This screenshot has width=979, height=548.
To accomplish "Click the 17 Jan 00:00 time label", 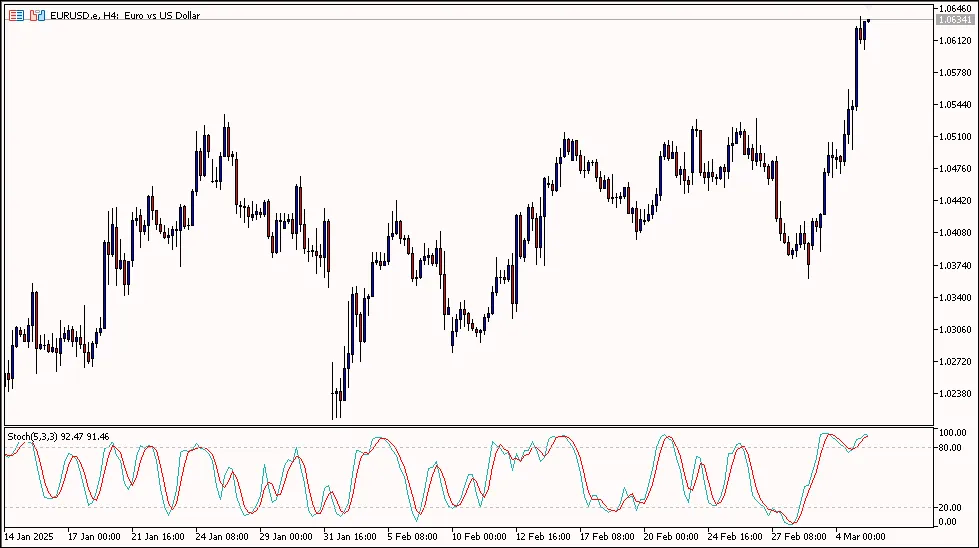I will click(94, 536).
